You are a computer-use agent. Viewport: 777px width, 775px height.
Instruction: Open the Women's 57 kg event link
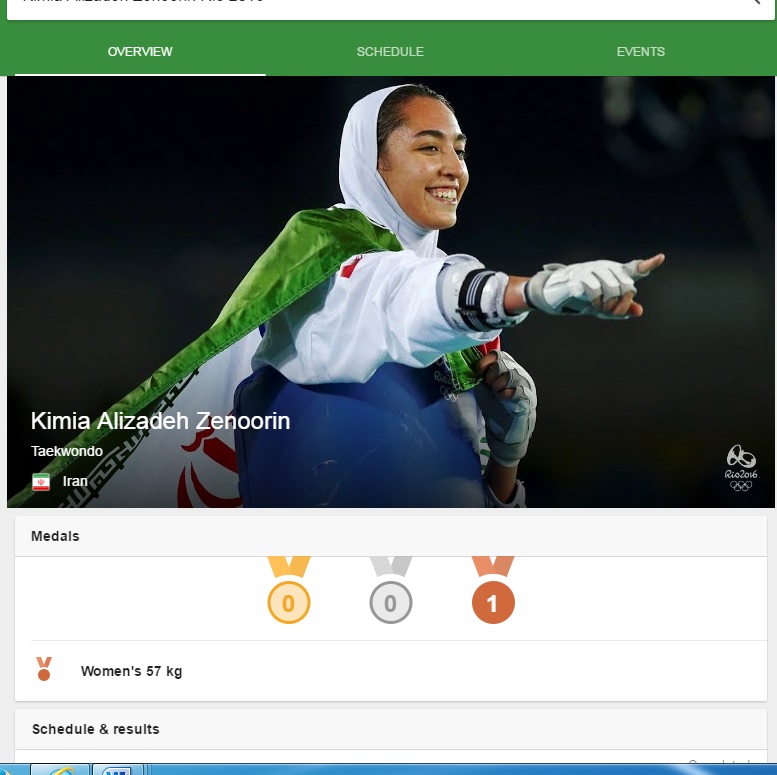(131, 671)
